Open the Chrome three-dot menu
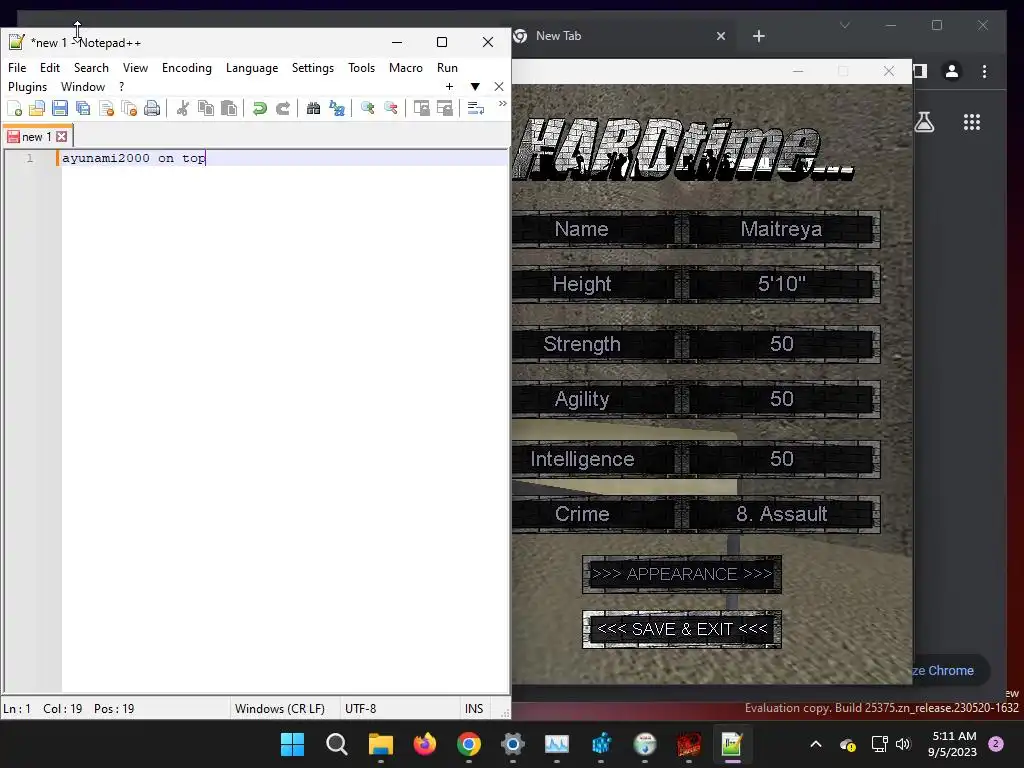1024x768 pixels. [x=984, y=71]
